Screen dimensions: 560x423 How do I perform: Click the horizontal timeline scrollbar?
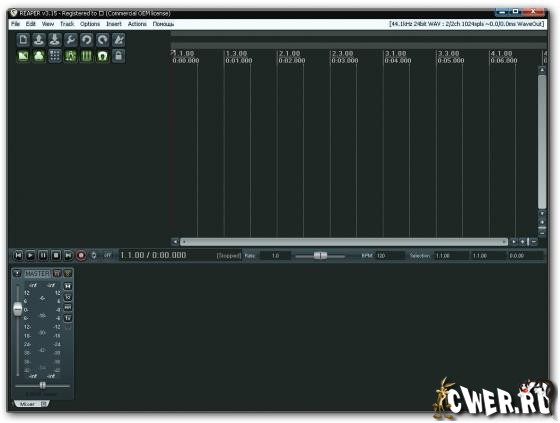[x=344, y=242]
